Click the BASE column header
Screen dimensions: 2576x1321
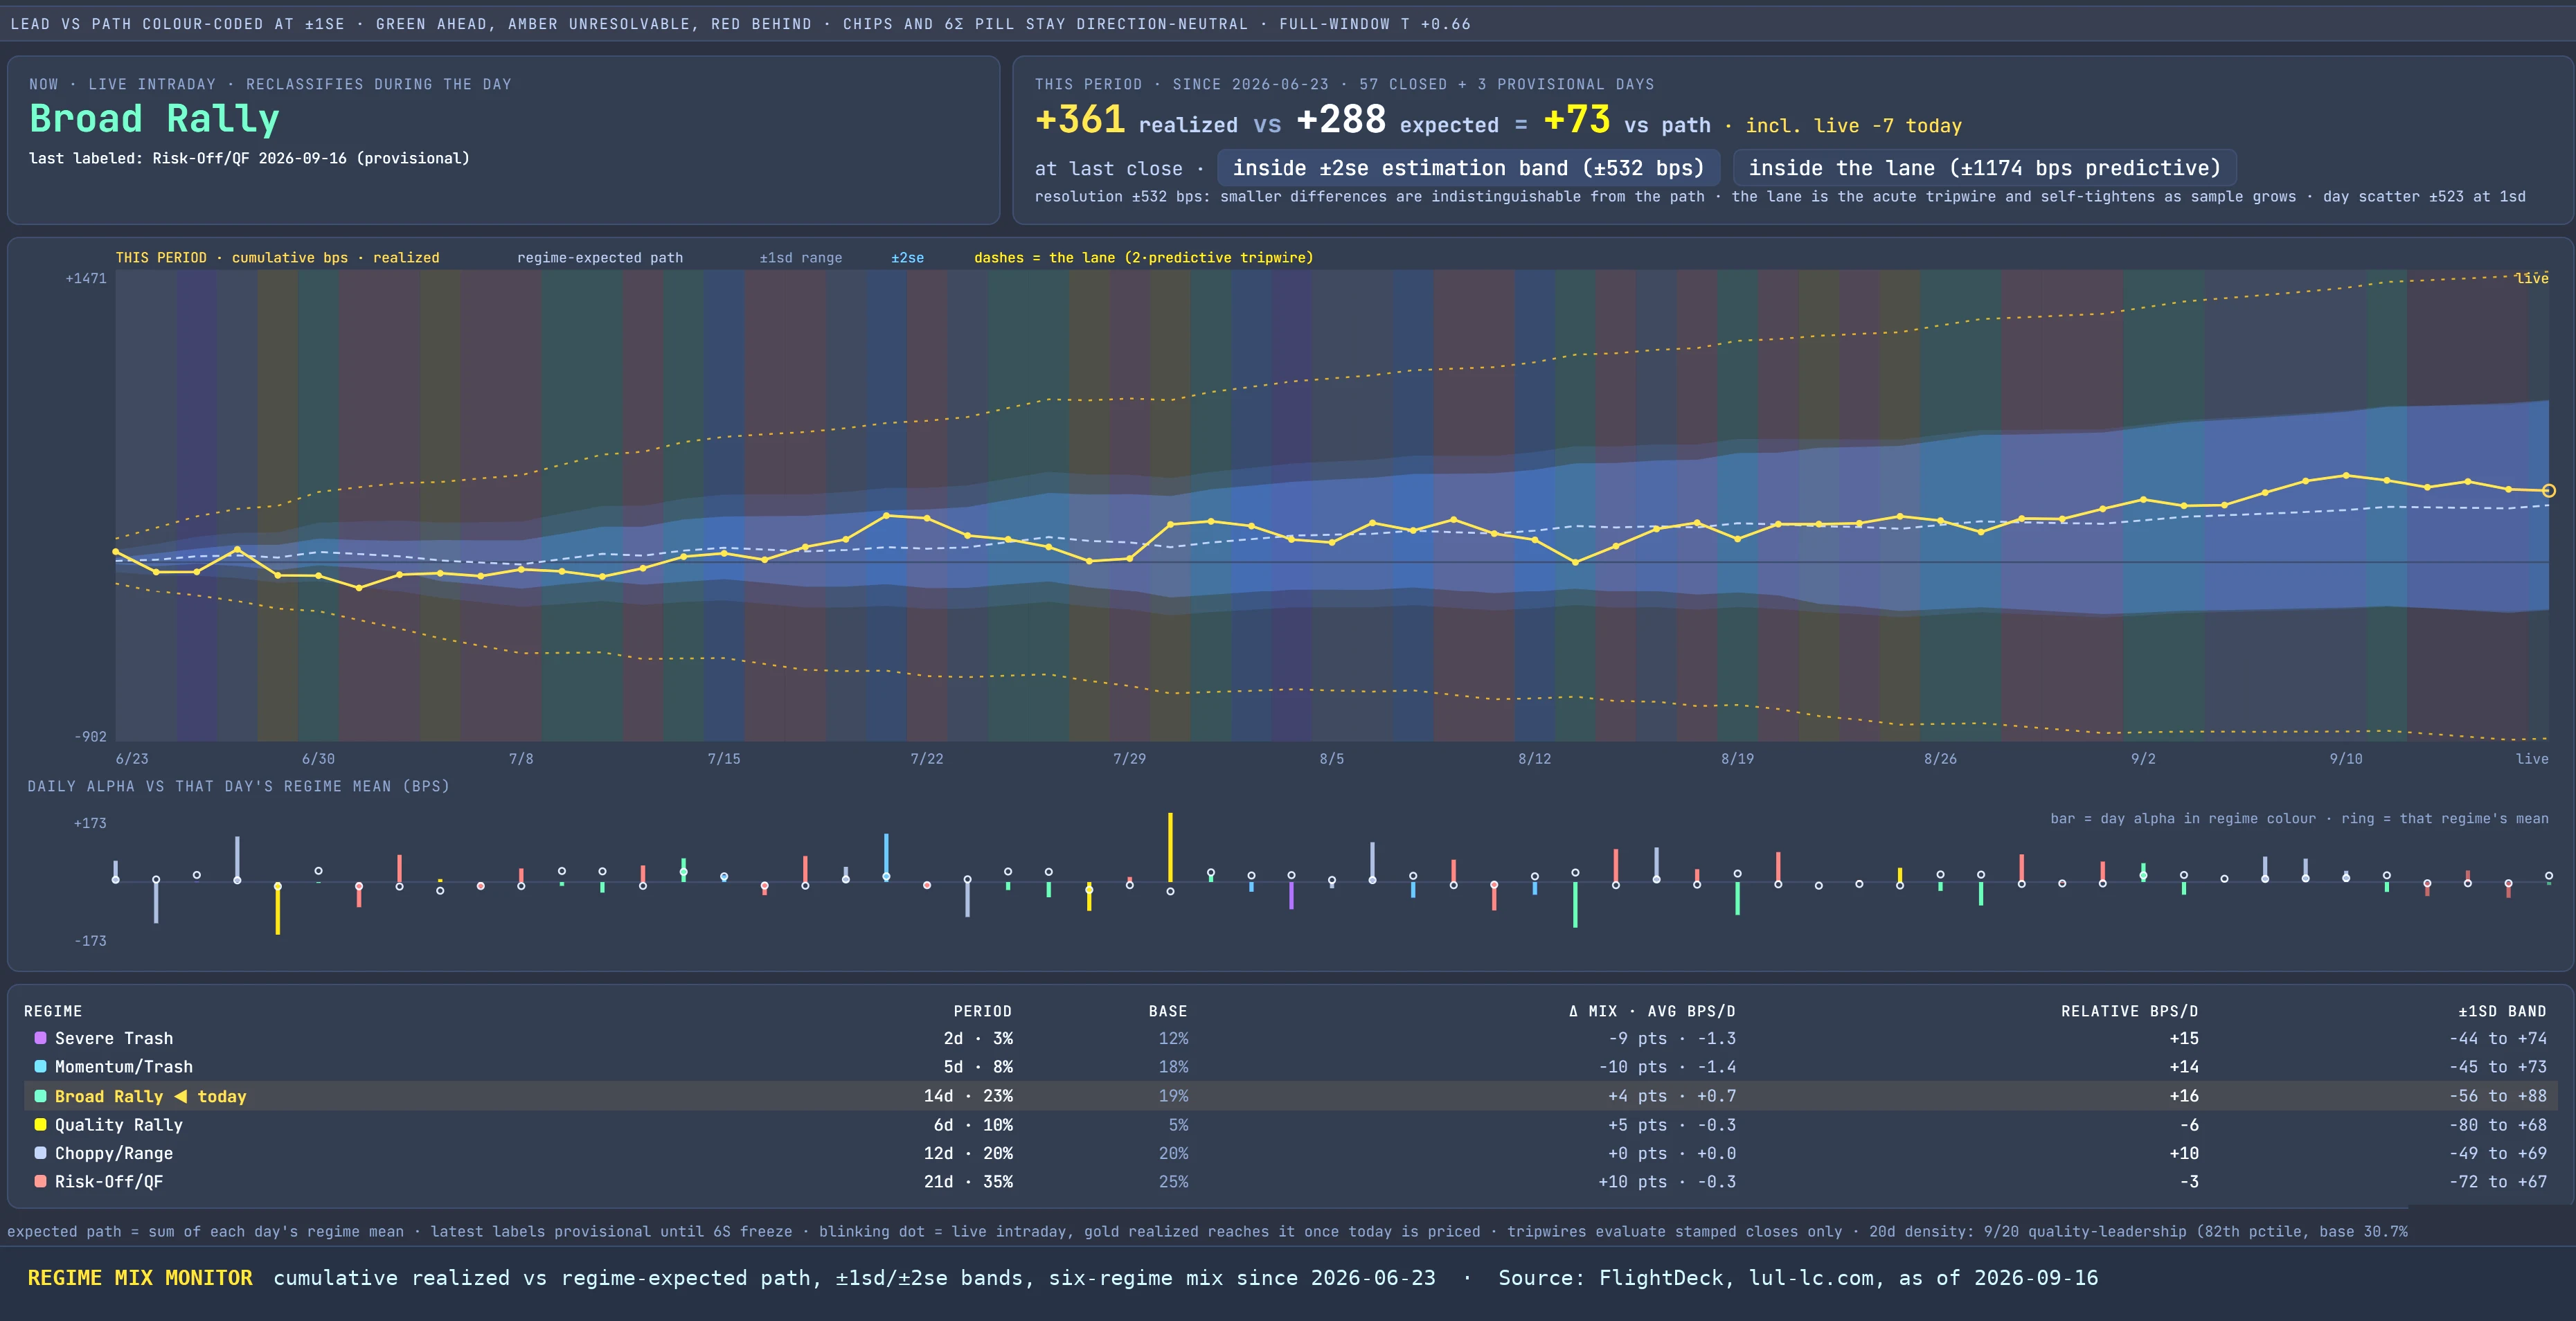pos(1168,1011)
